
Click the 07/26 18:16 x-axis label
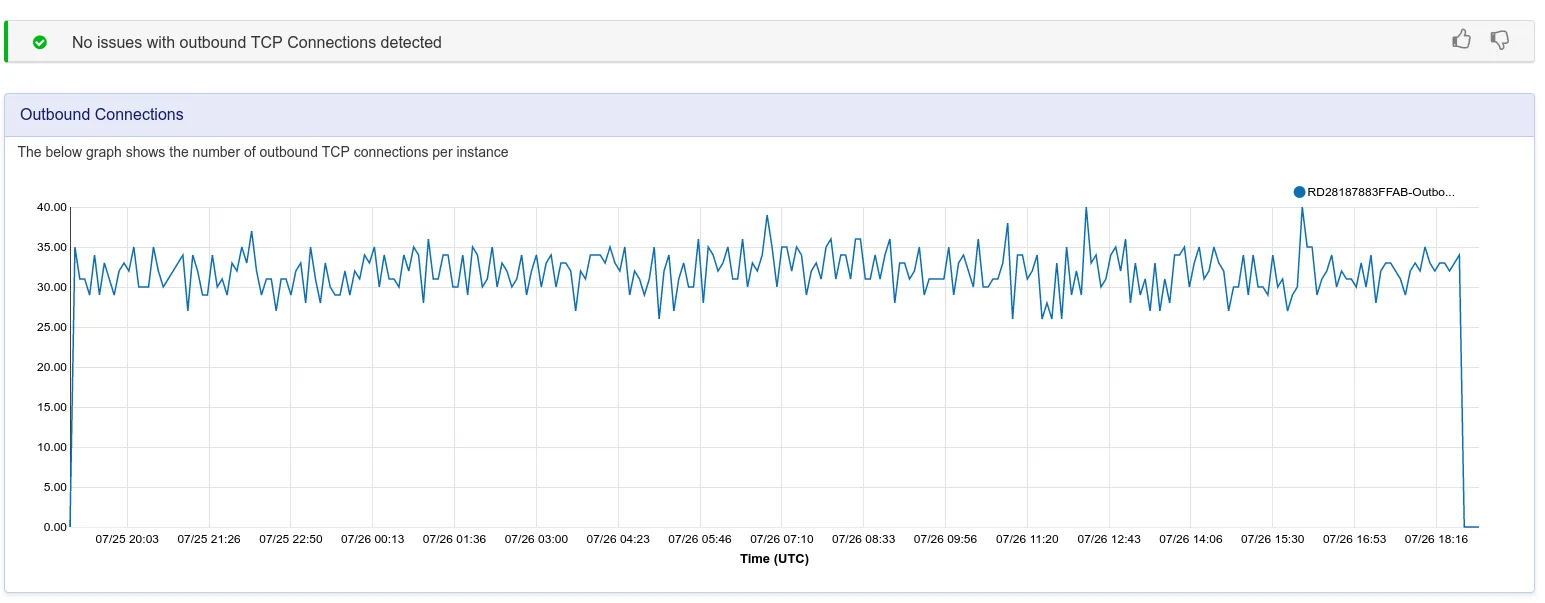1436,539
